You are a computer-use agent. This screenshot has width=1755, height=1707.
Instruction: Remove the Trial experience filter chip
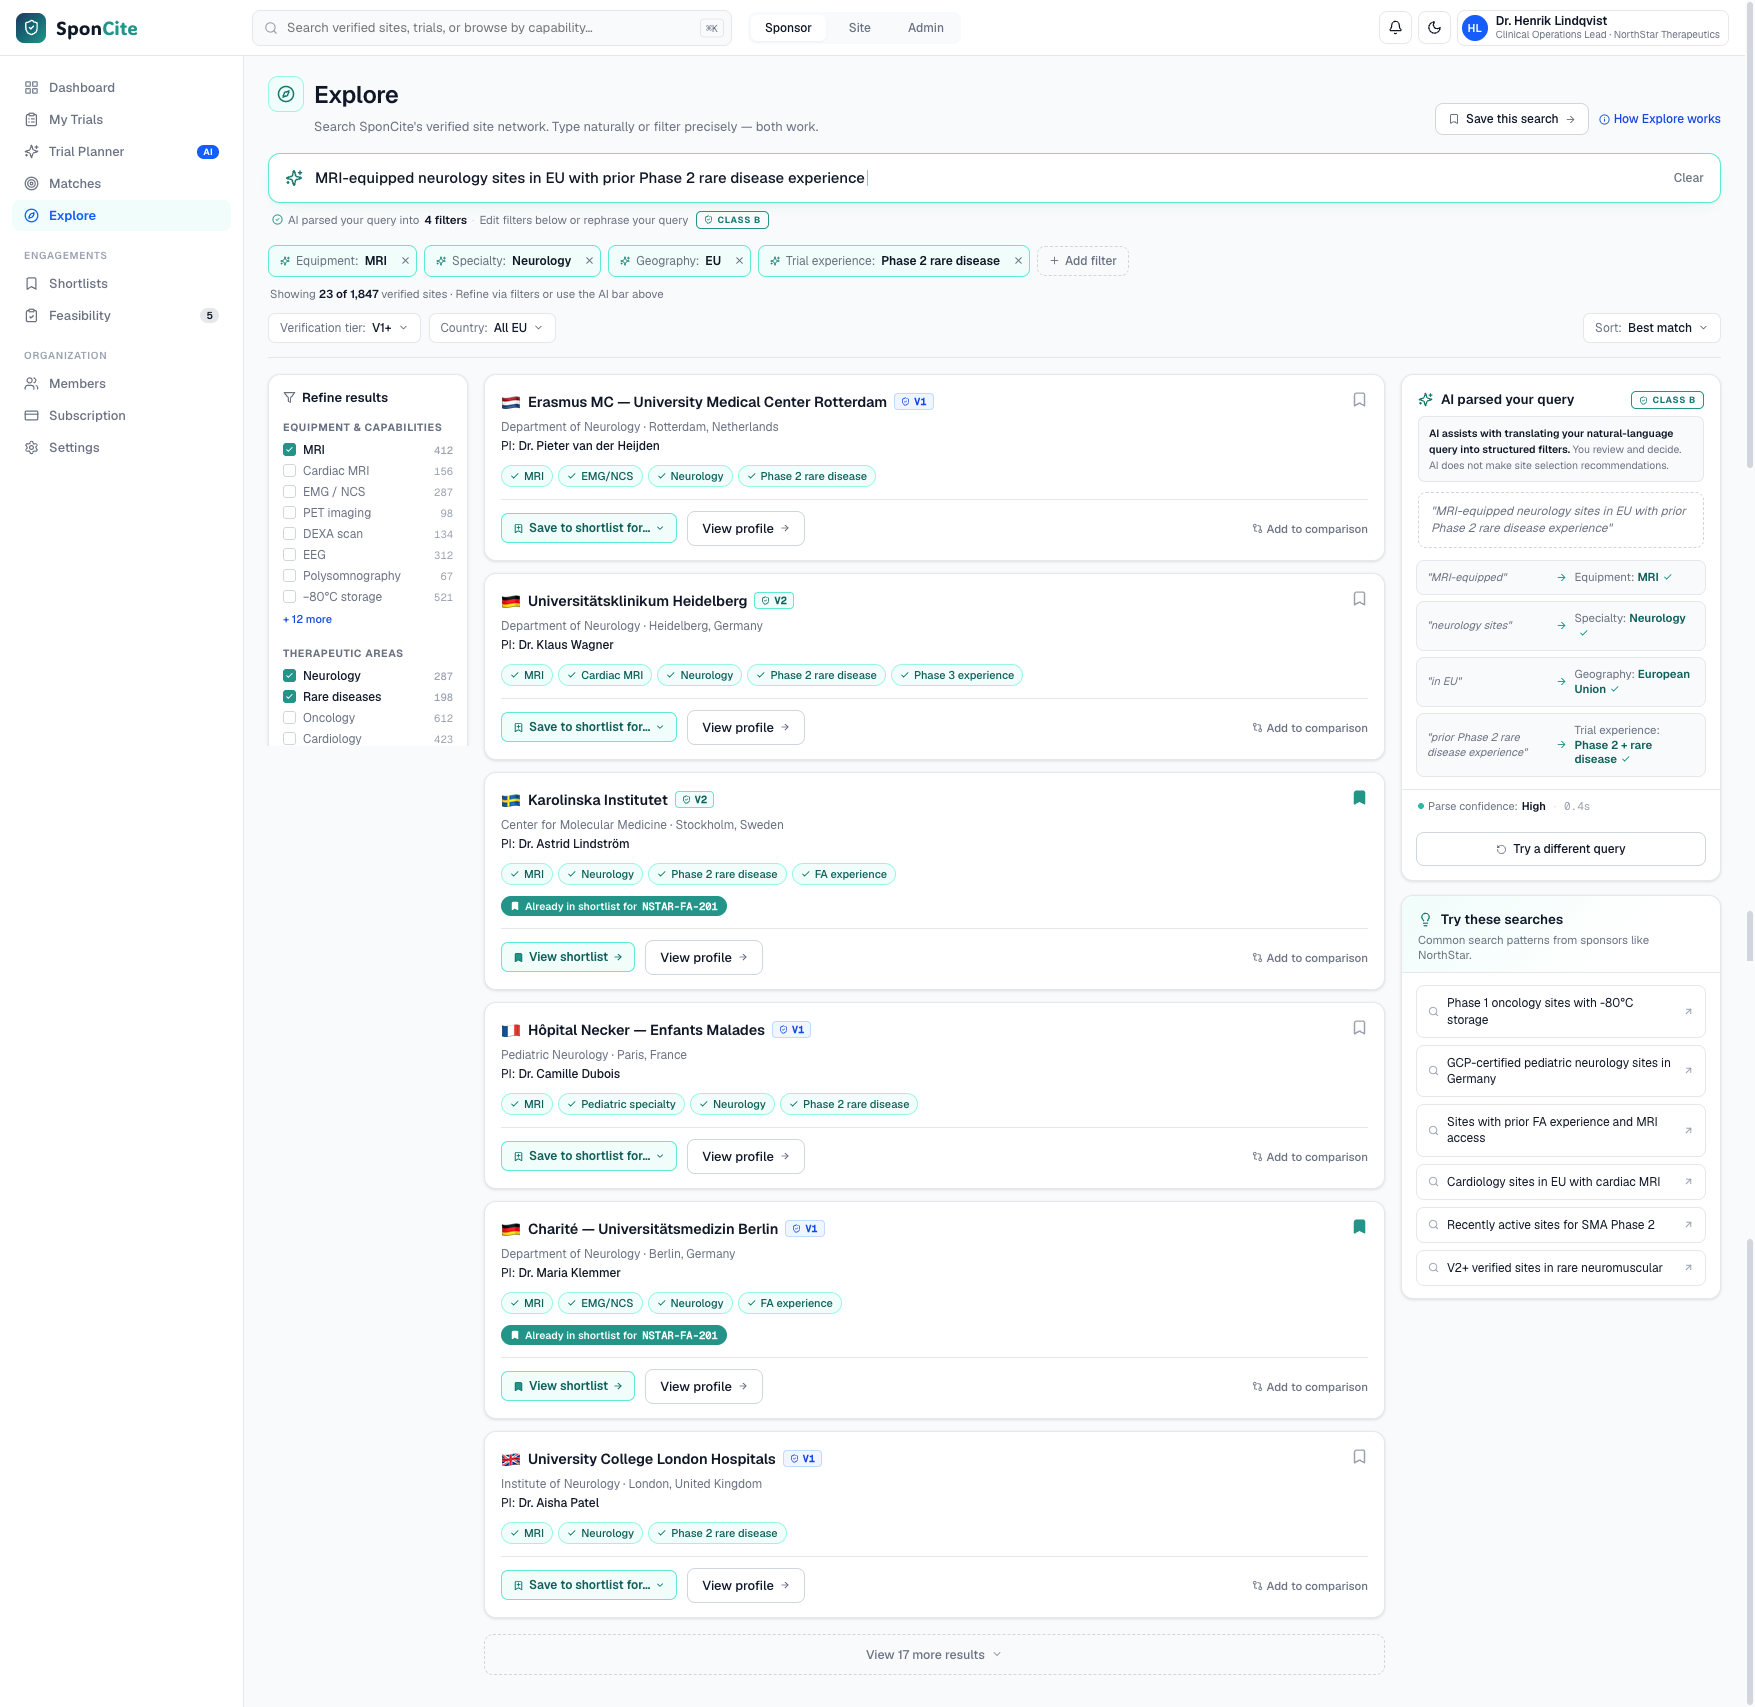pyautogui.click(x=1018, y=261)
